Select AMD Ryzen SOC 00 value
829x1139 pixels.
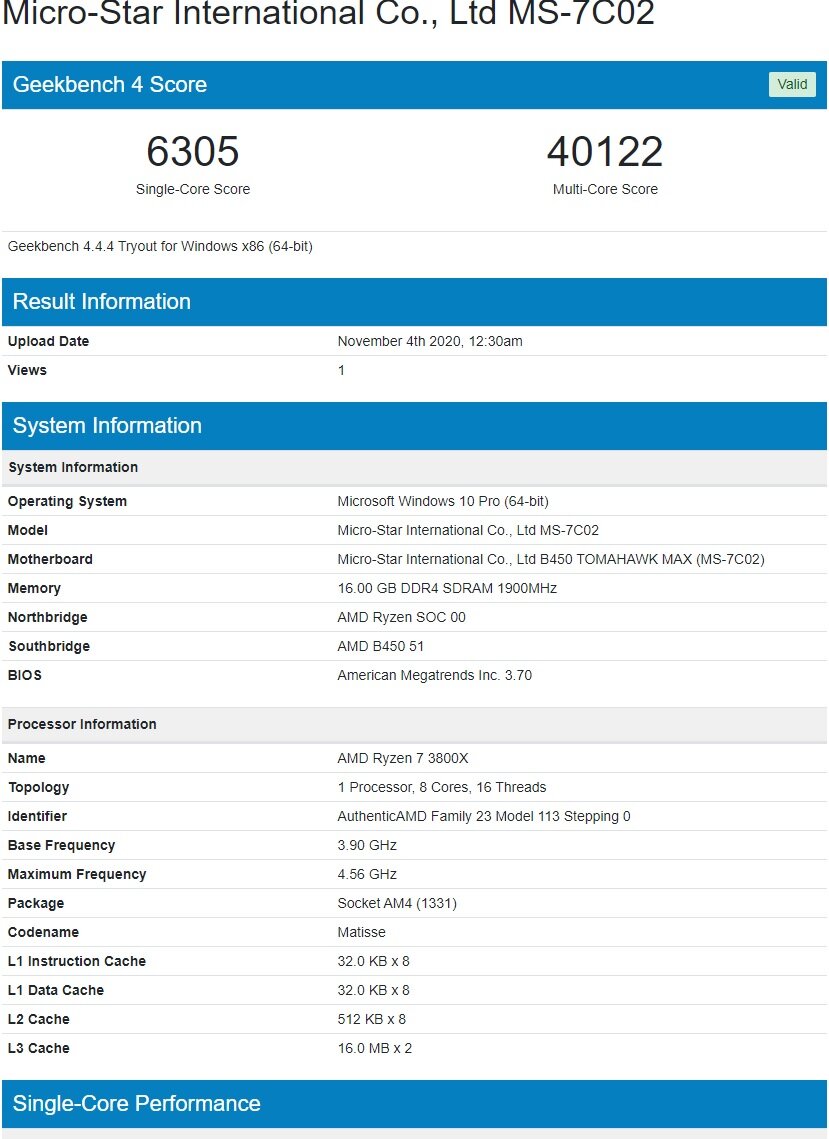click(x=401, y=617)
